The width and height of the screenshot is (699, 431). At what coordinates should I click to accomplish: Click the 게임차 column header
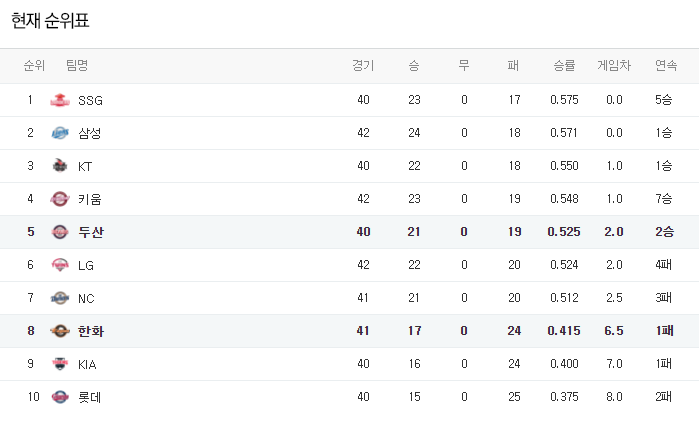pyautogui.click(x=614, y=66)
